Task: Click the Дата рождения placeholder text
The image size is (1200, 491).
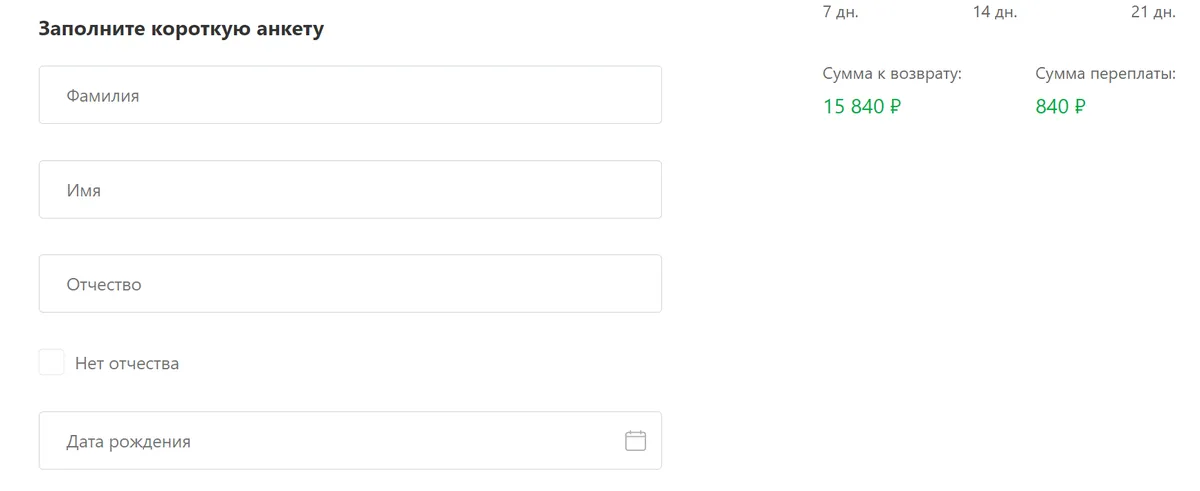Action: (128, 441)
